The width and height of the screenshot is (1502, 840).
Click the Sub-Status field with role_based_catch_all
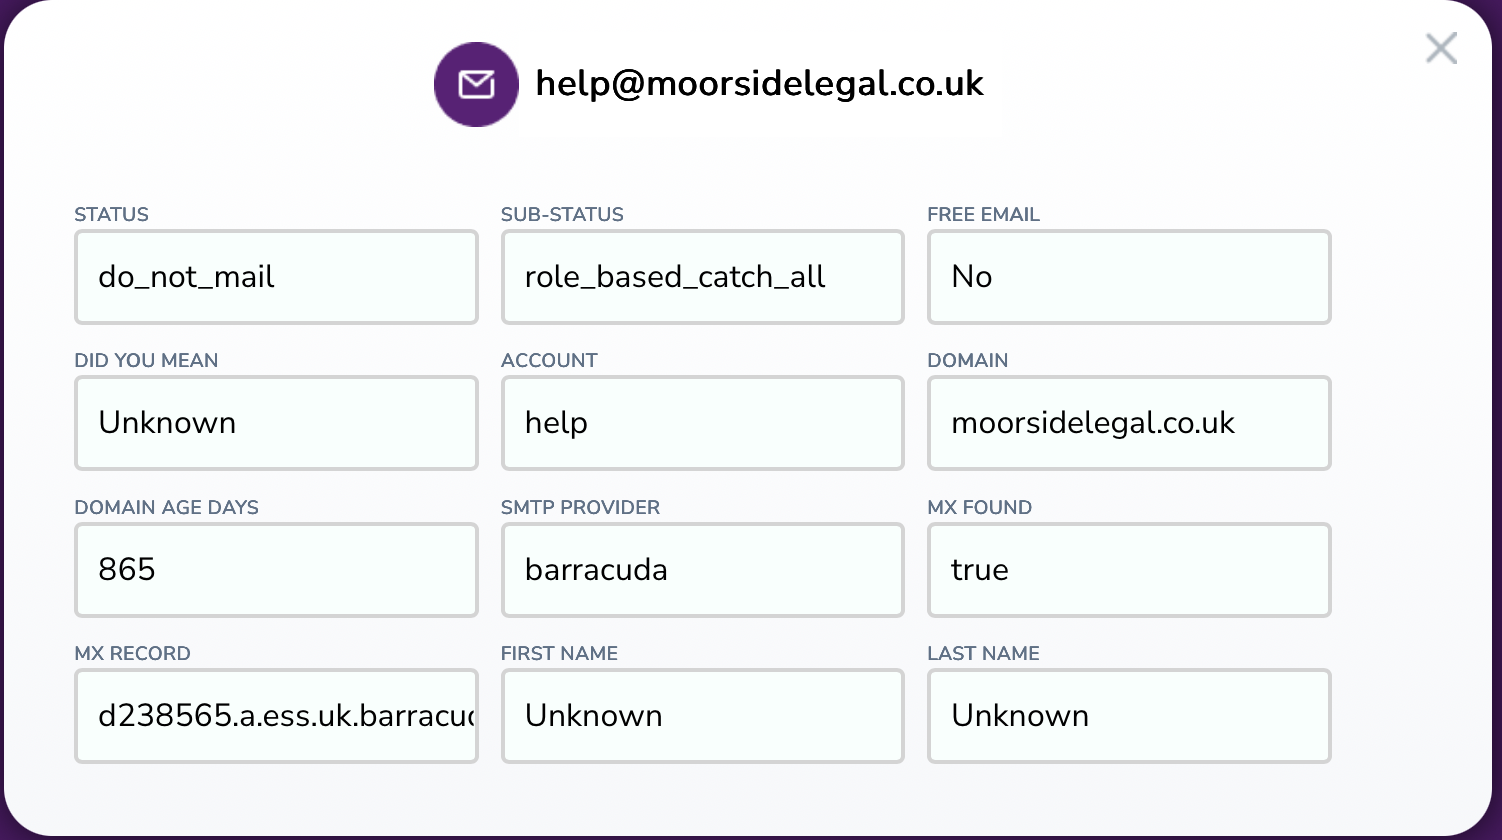[x=702, y=277]
